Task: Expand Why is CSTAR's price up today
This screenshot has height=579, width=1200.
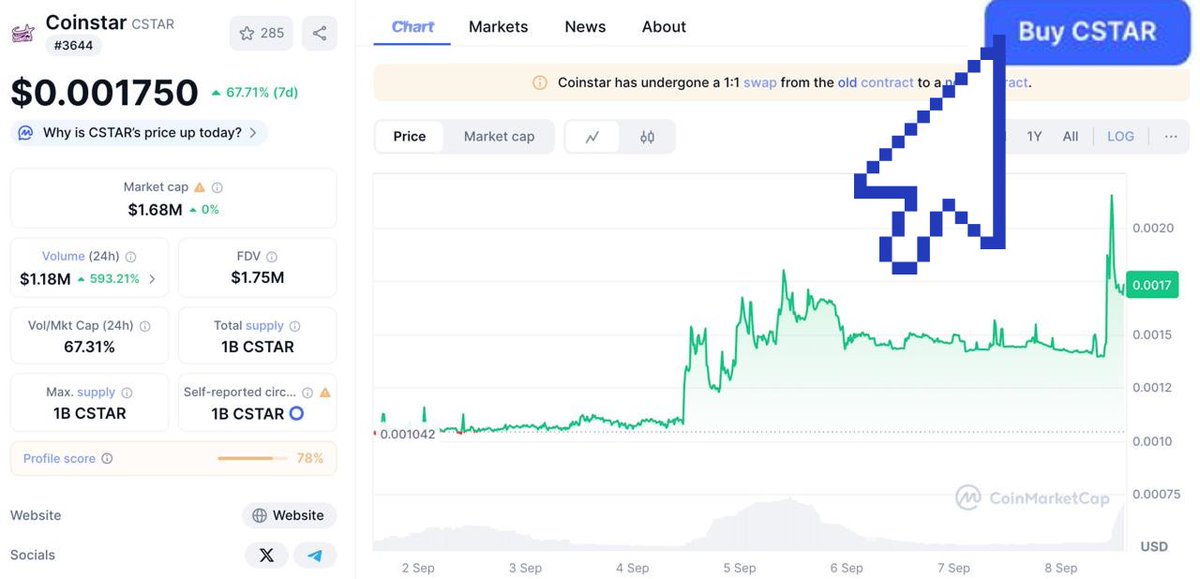Action: (x=139, y=132)
